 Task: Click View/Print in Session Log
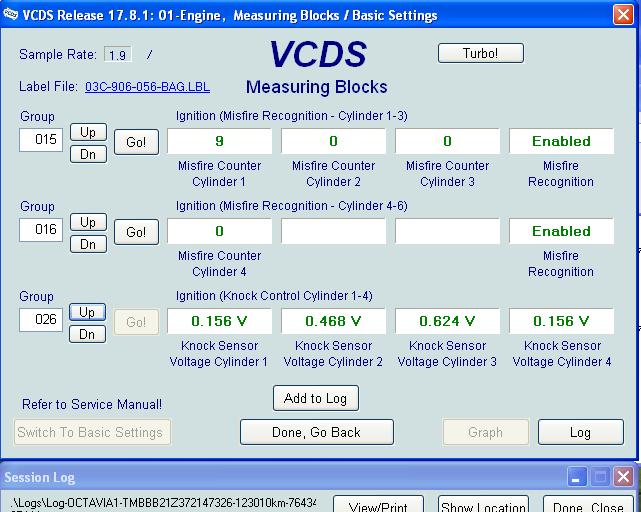[x=378, y=505]
